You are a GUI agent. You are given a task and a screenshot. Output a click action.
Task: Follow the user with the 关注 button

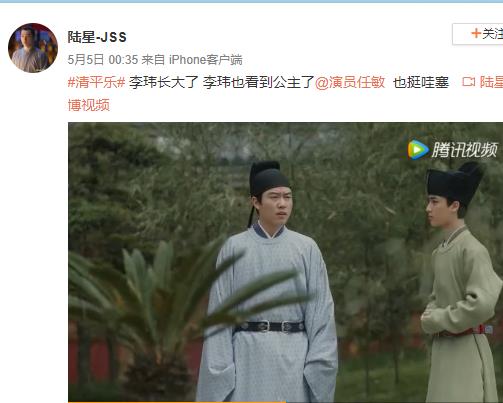point(478,34)
